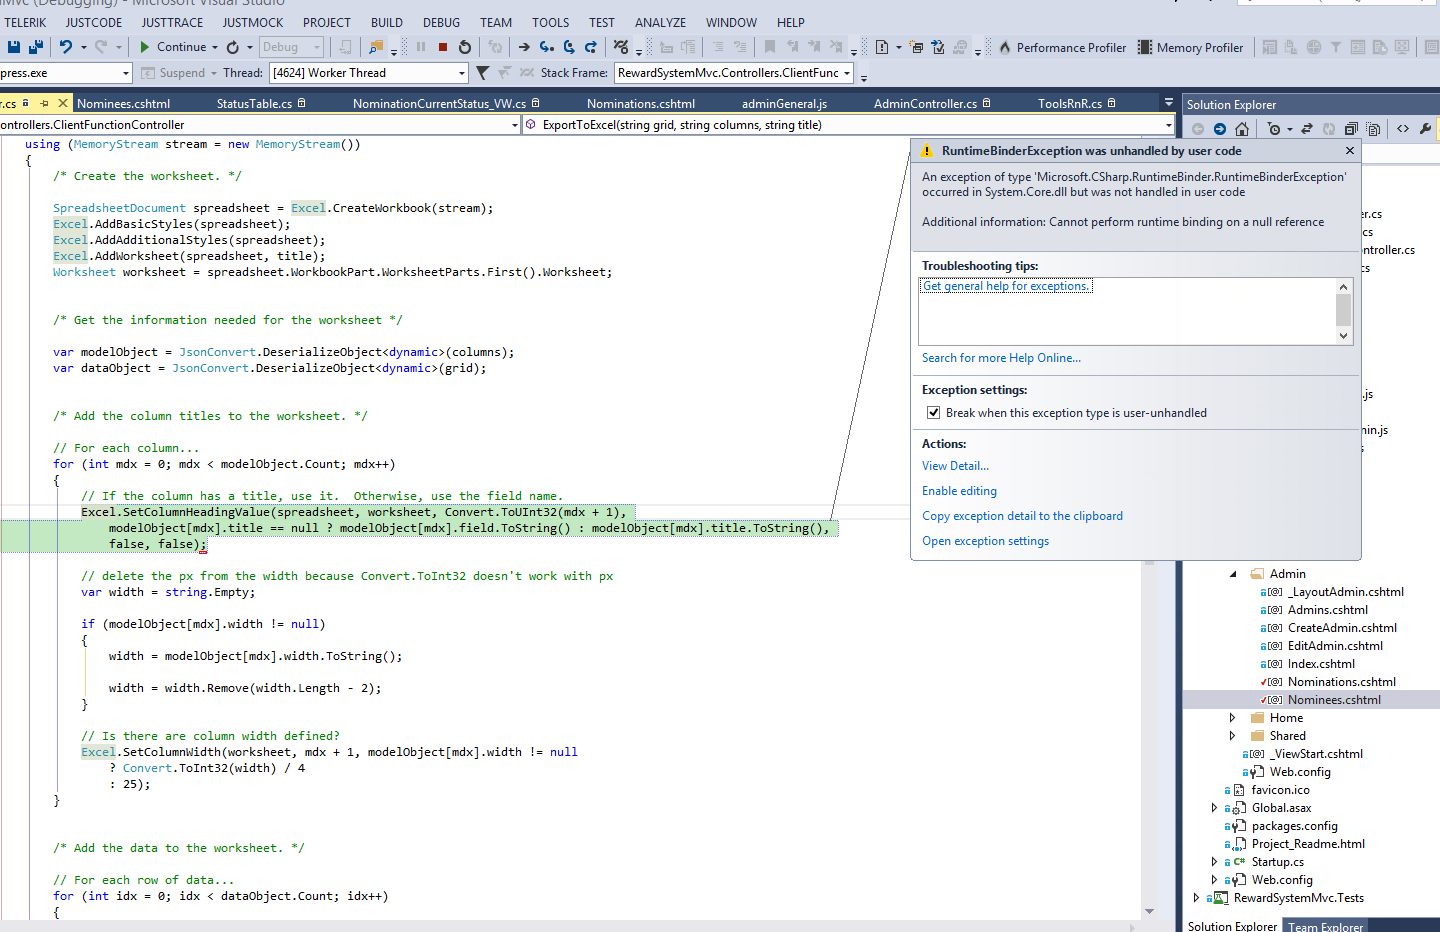Expand the Home folder in Solution Explorer
The image size is (1440, 932).
pyautogui.click(x=1232, y=718)
